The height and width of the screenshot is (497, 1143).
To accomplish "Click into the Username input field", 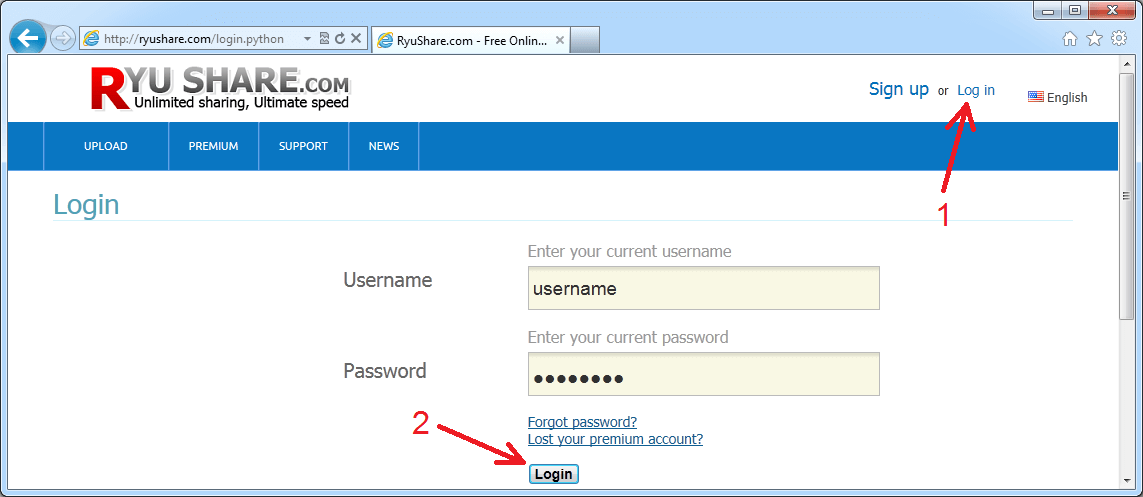I will (x=703, y=288).
